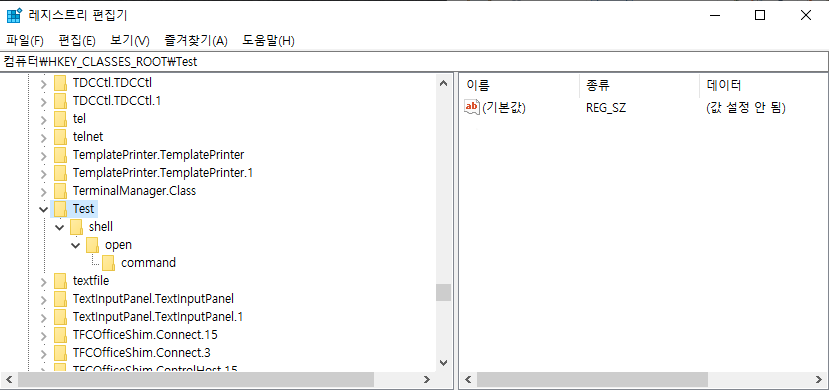The height and width of the screenshot is (390, 829).
Task: Select the telnet key label
Action: 88,137
